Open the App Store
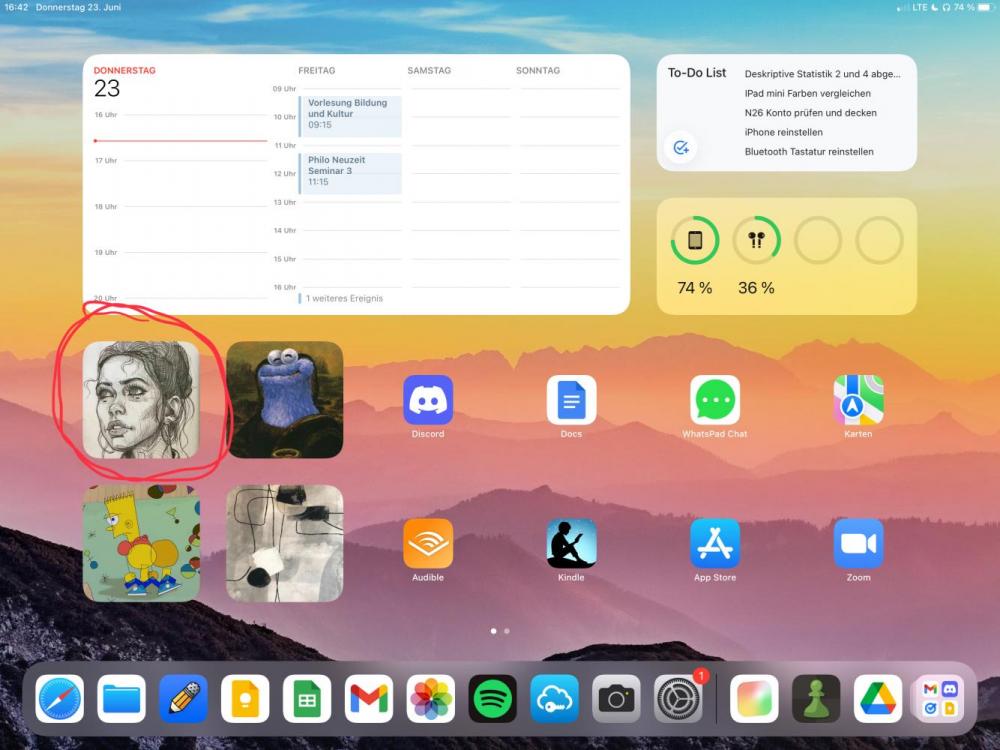 (x=715, y=544)
